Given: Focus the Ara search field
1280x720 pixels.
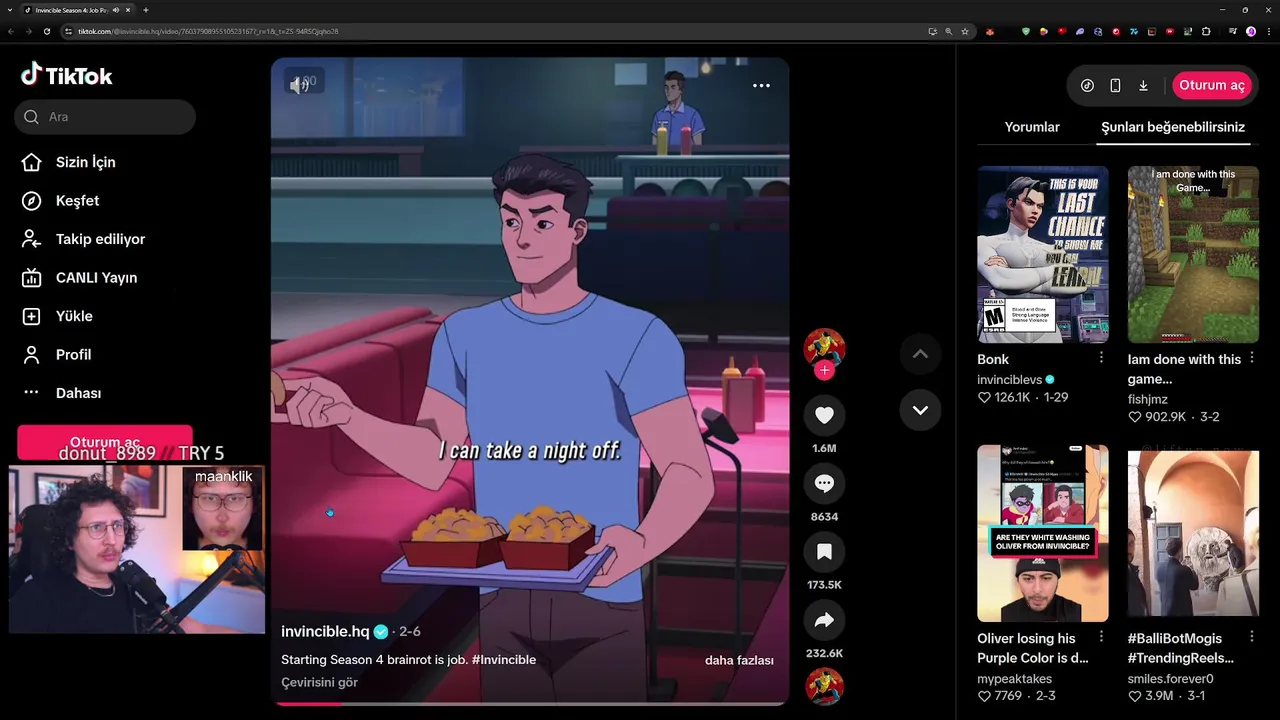Looking at the screenshot, I should (x=105, y=117).
